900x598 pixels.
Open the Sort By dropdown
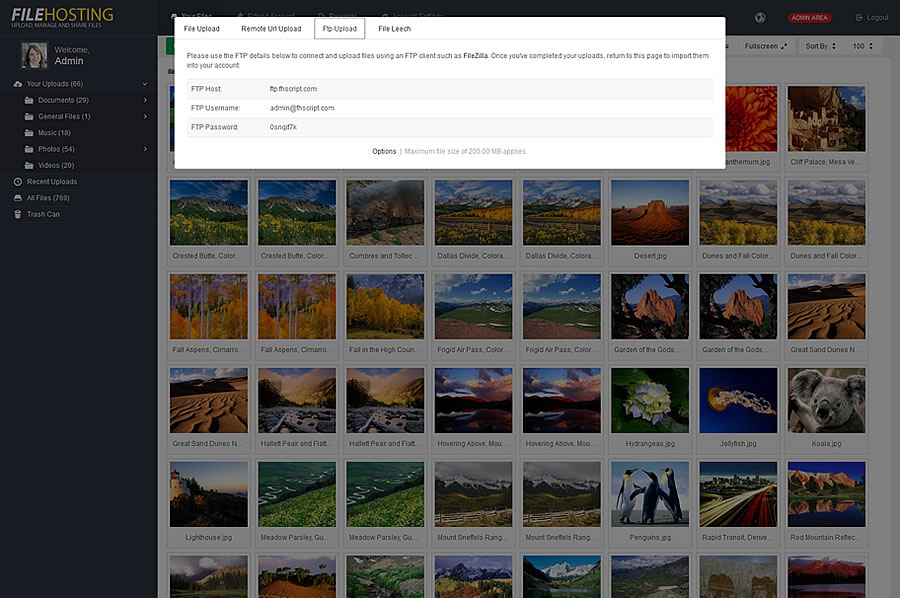pos(820,46)
